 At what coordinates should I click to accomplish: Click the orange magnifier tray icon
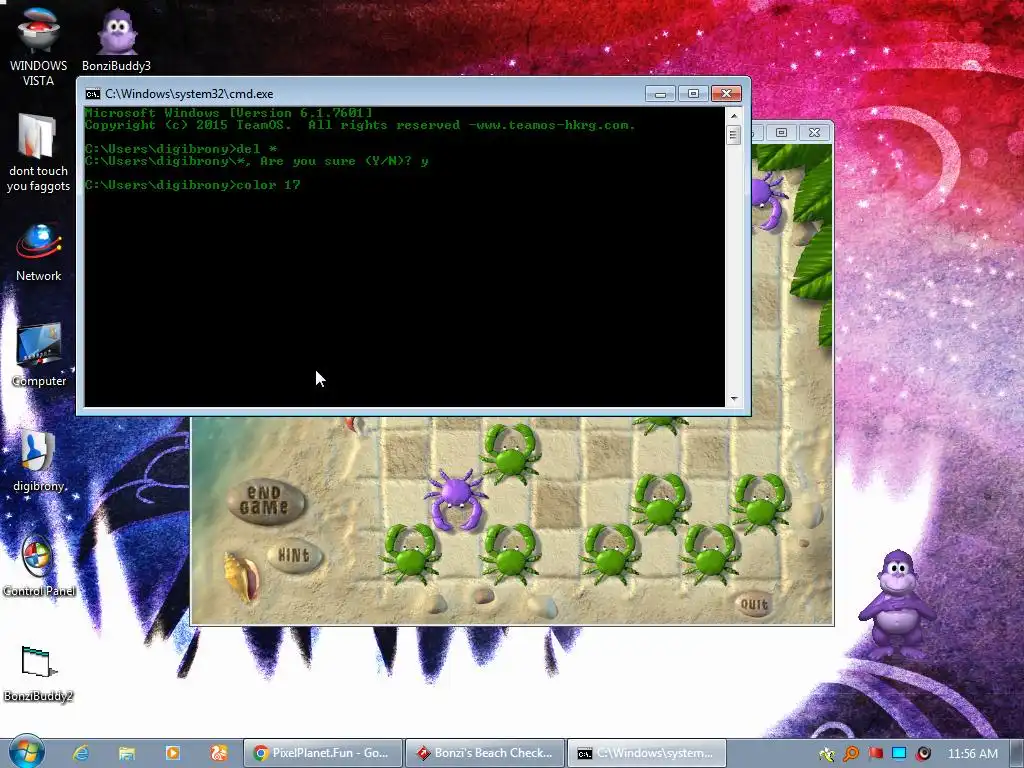[x=851, y=754]
